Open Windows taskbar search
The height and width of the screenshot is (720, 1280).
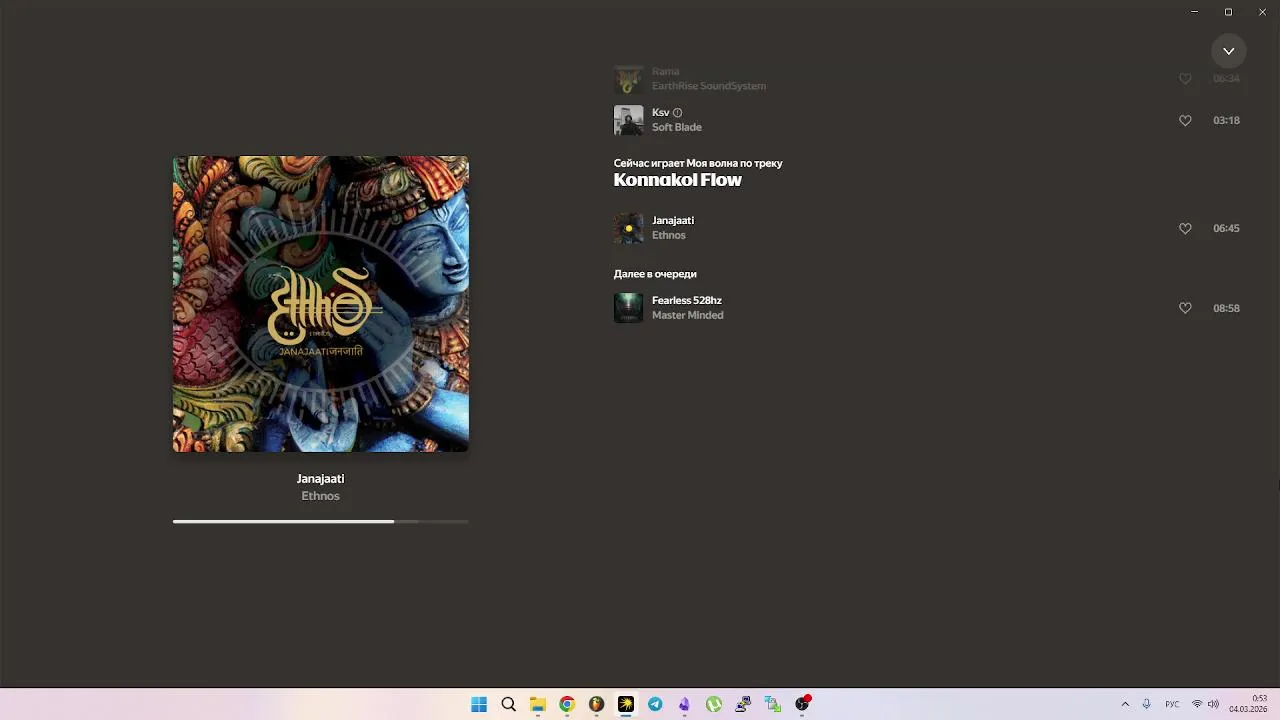click(x=508, y=704)
